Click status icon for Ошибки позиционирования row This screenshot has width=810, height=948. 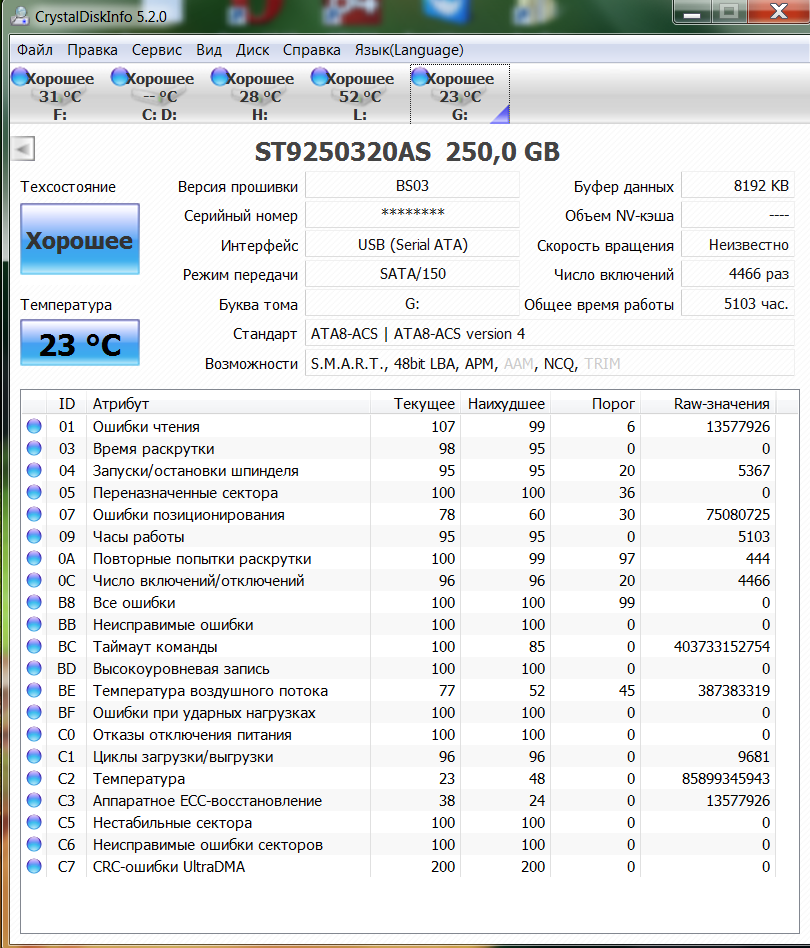pyautogui.click(x=34, y=514)
